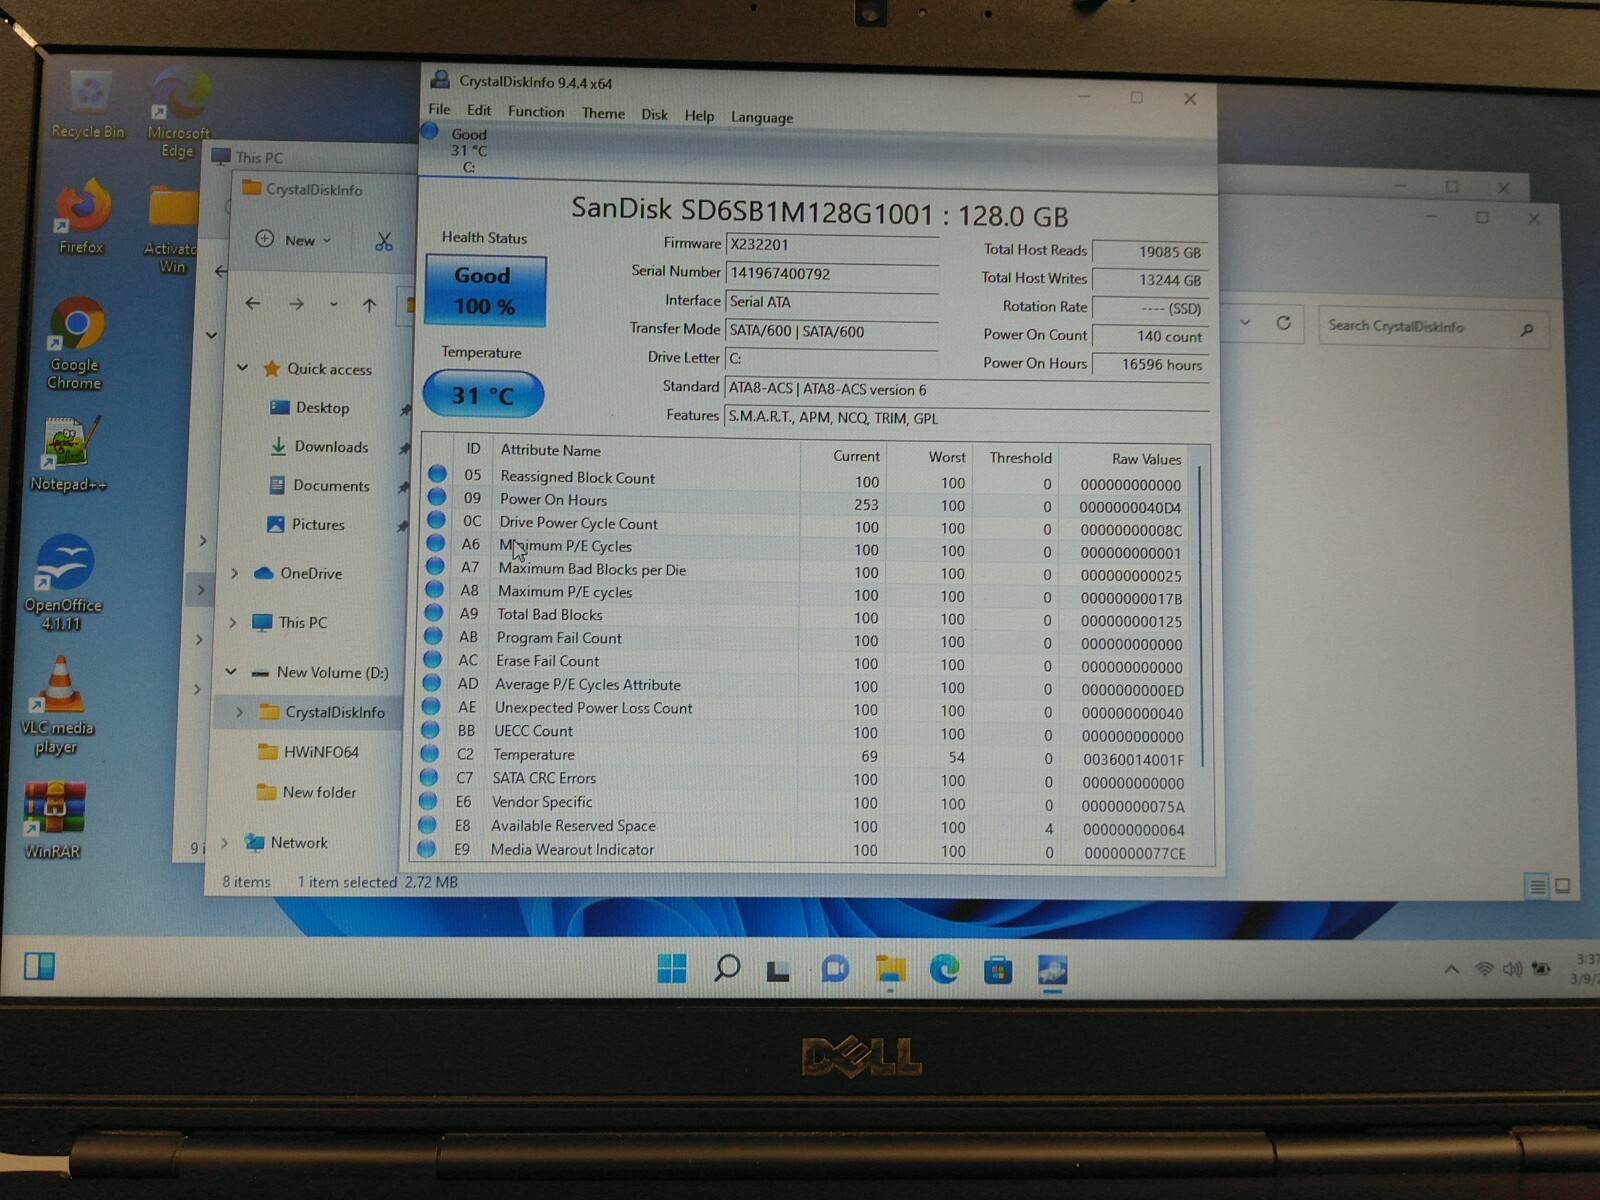Click the 31 °C temperature button
Image resolution: width=1600 pixels, height=1200 pixels.
[483, 394]
